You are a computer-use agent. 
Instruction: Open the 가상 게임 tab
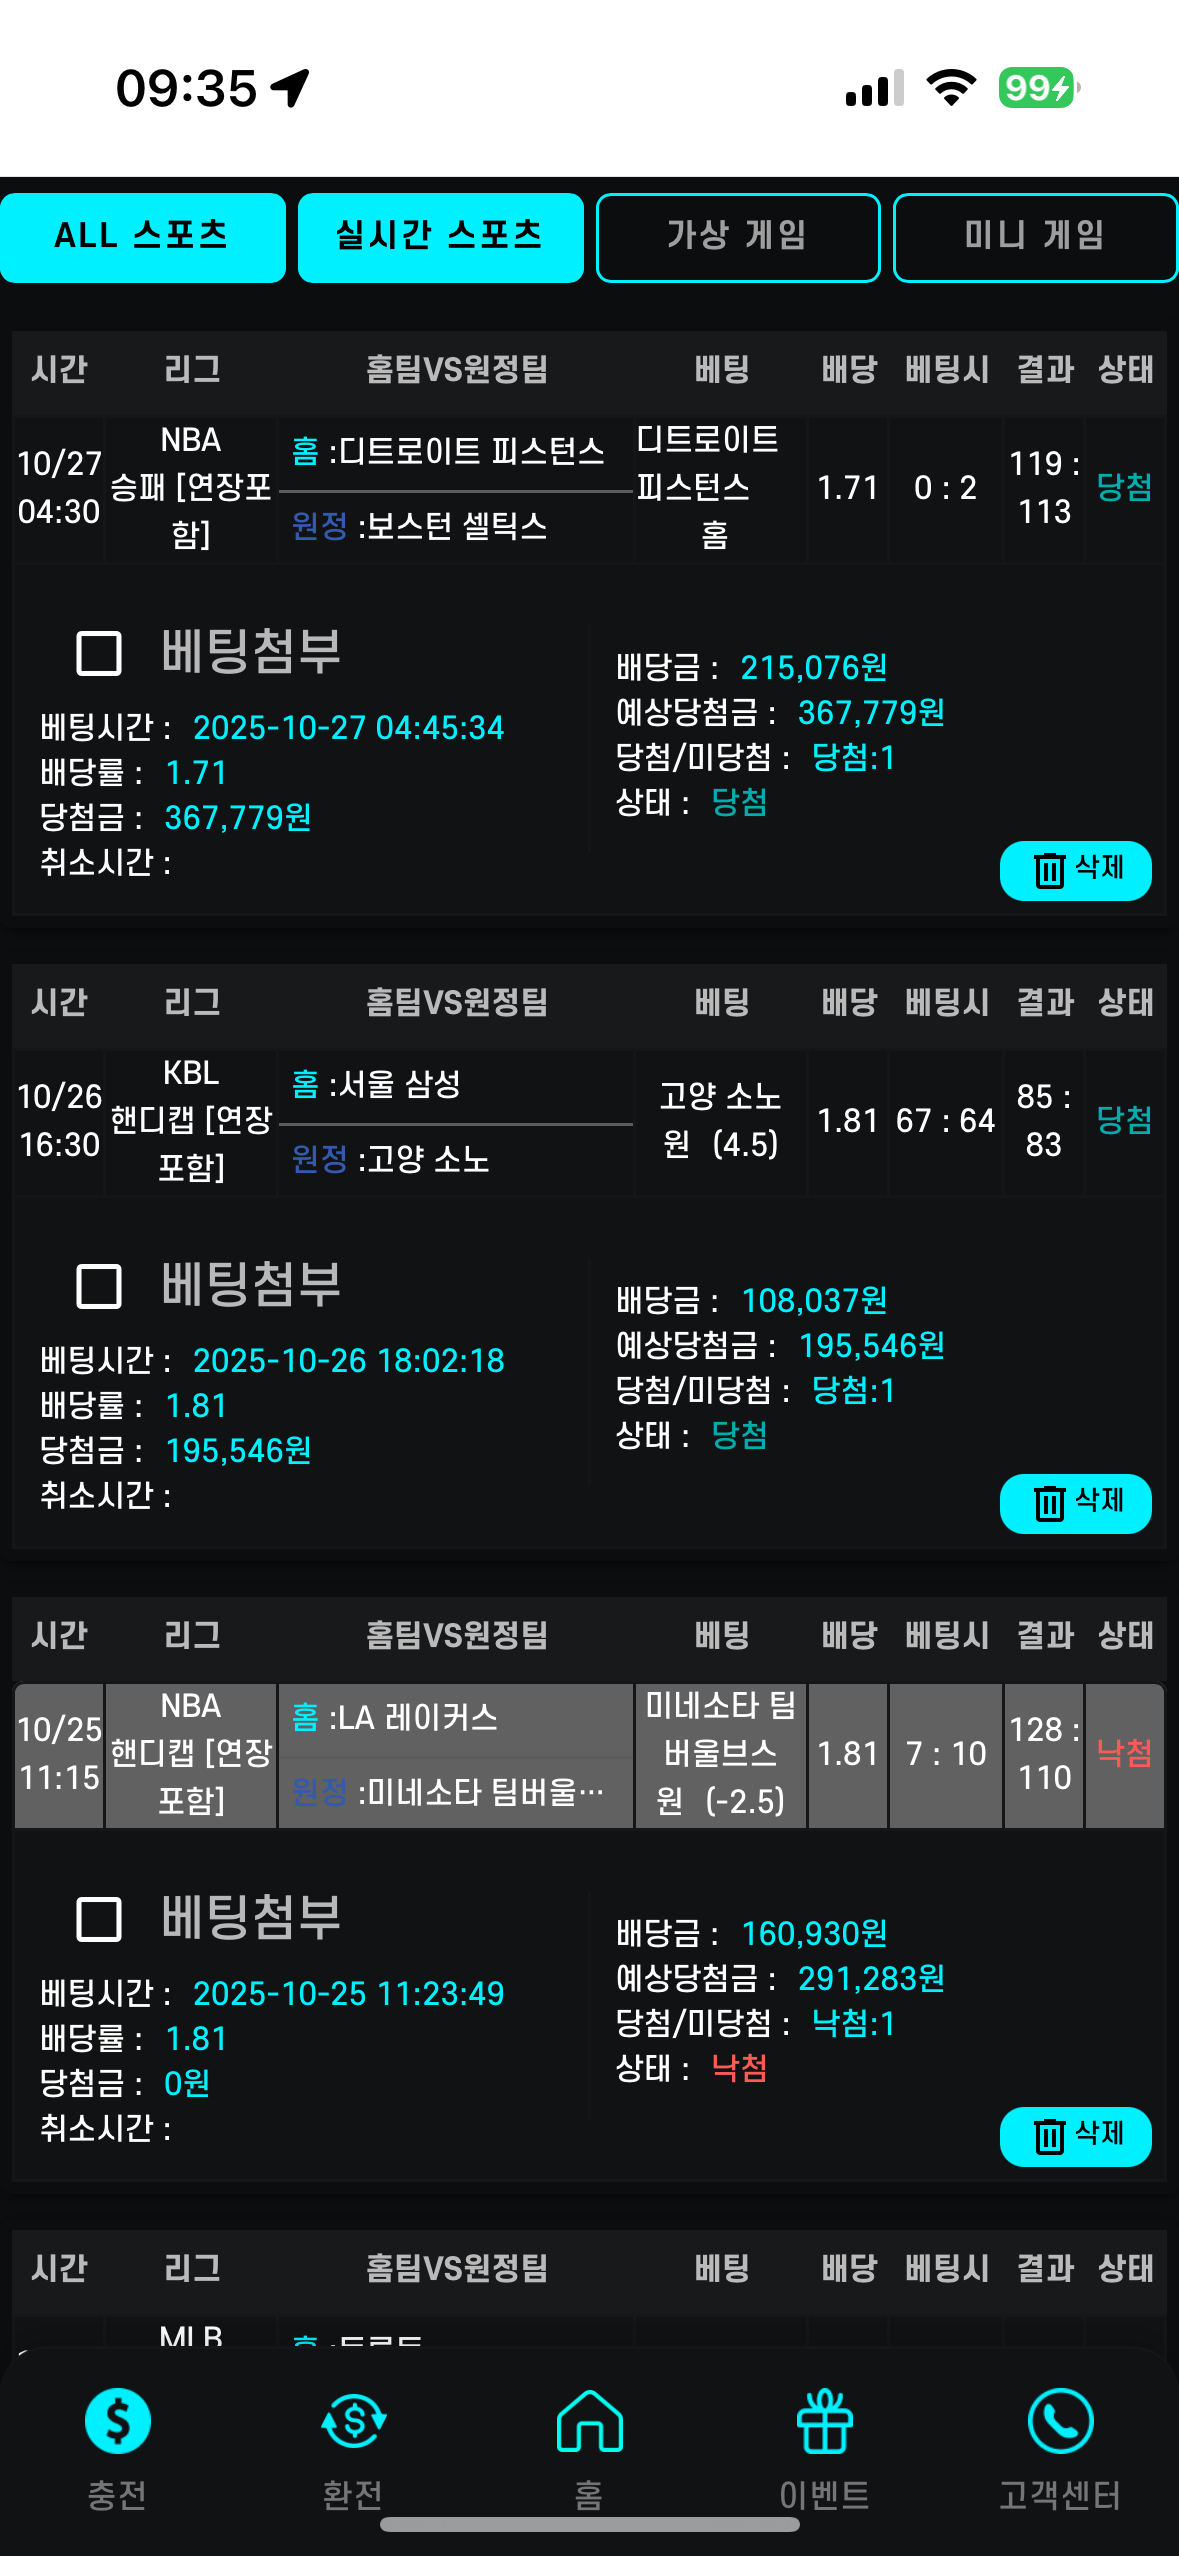click(738, 237)
